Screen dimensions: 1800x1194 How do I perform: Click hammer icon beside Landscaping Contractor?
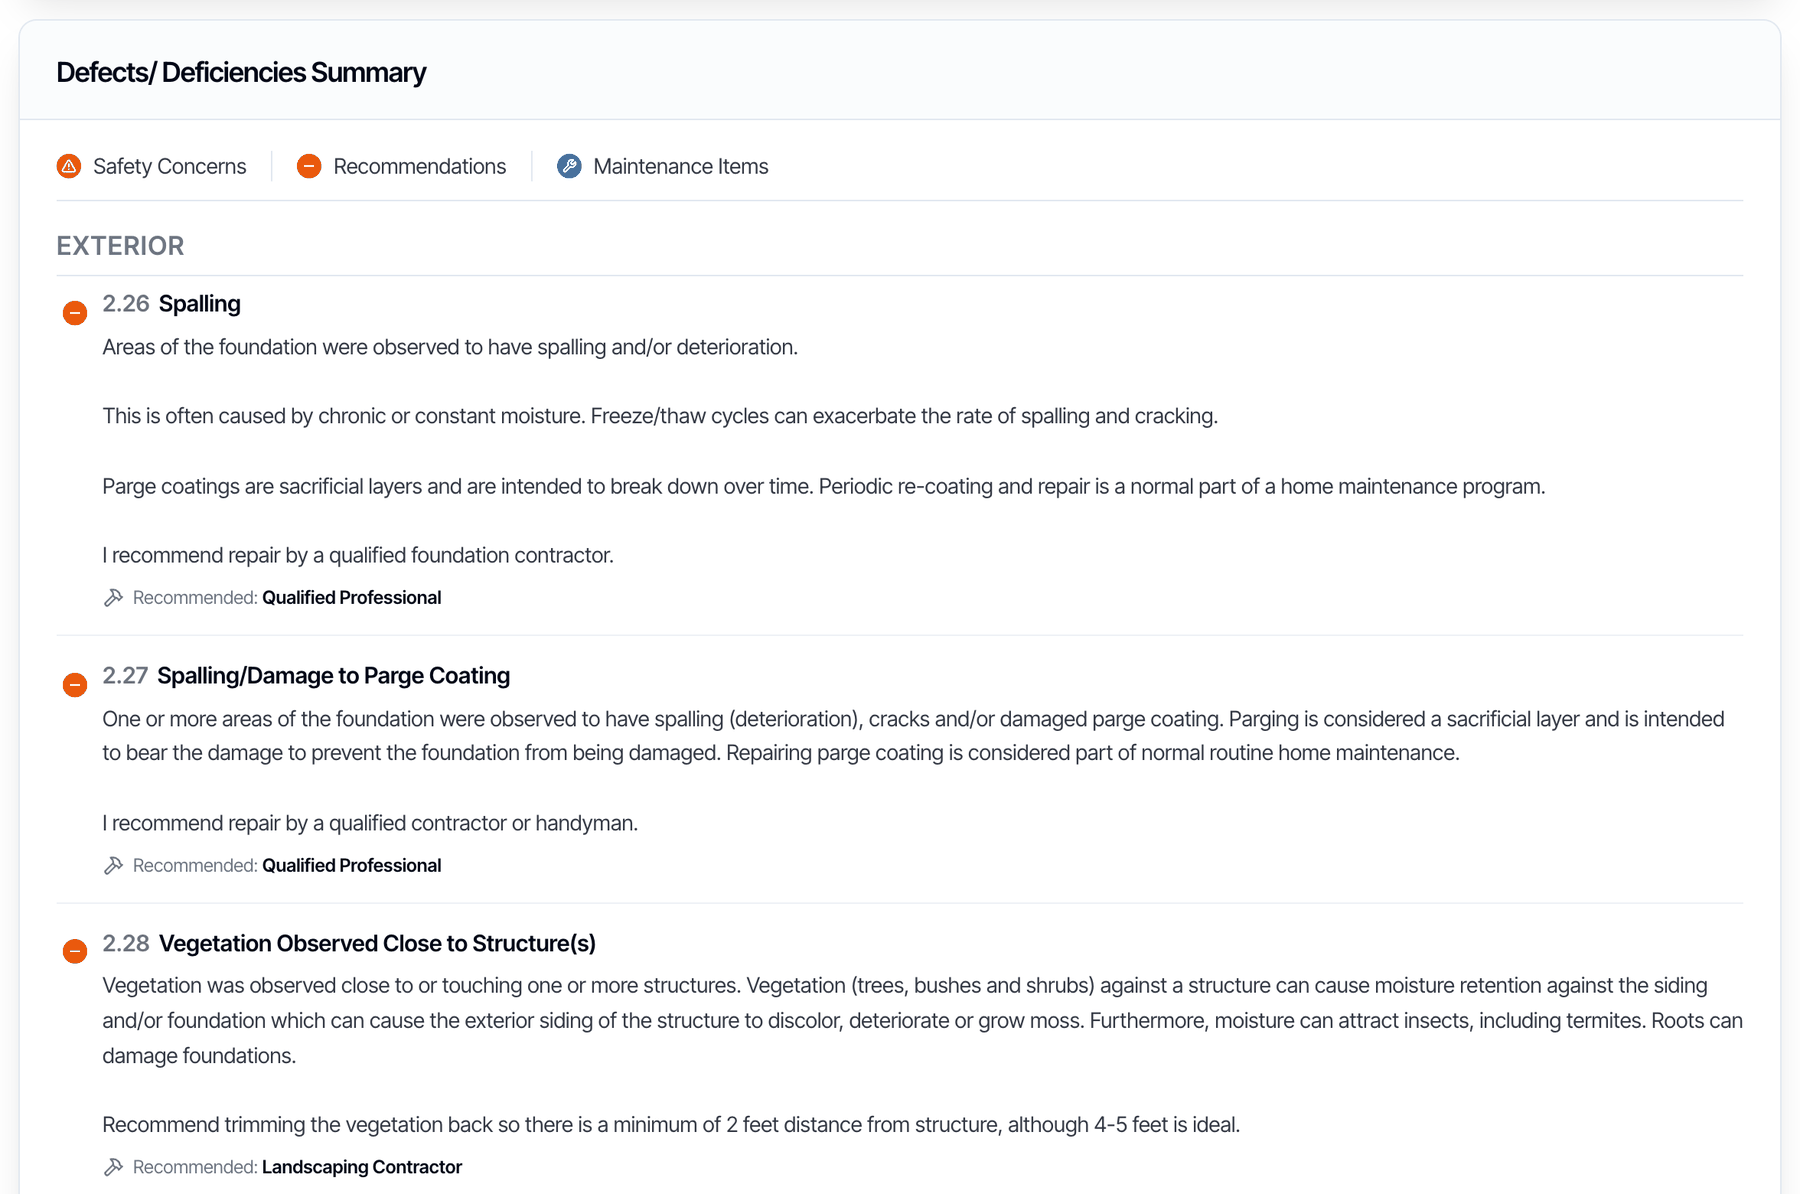113,1167
